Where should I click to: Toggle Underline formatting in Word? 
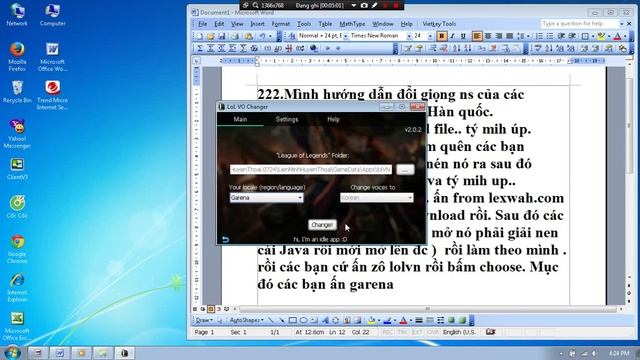point(463,36)
